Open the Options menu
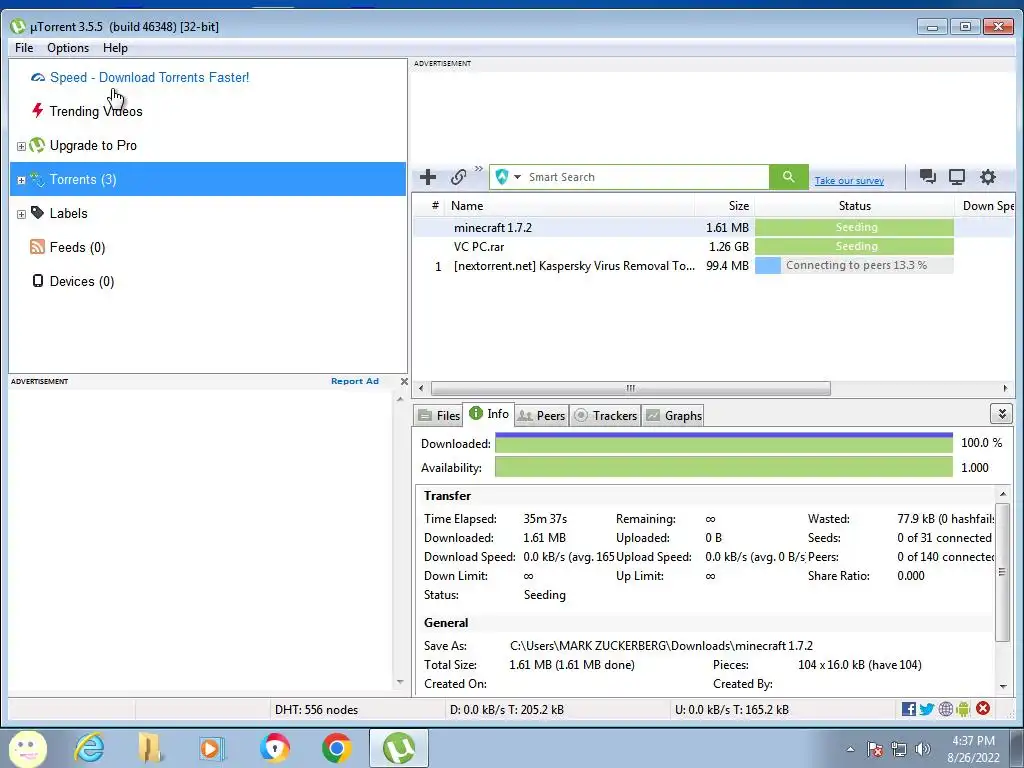This screenshot has width=1024, height=768. 68,48
